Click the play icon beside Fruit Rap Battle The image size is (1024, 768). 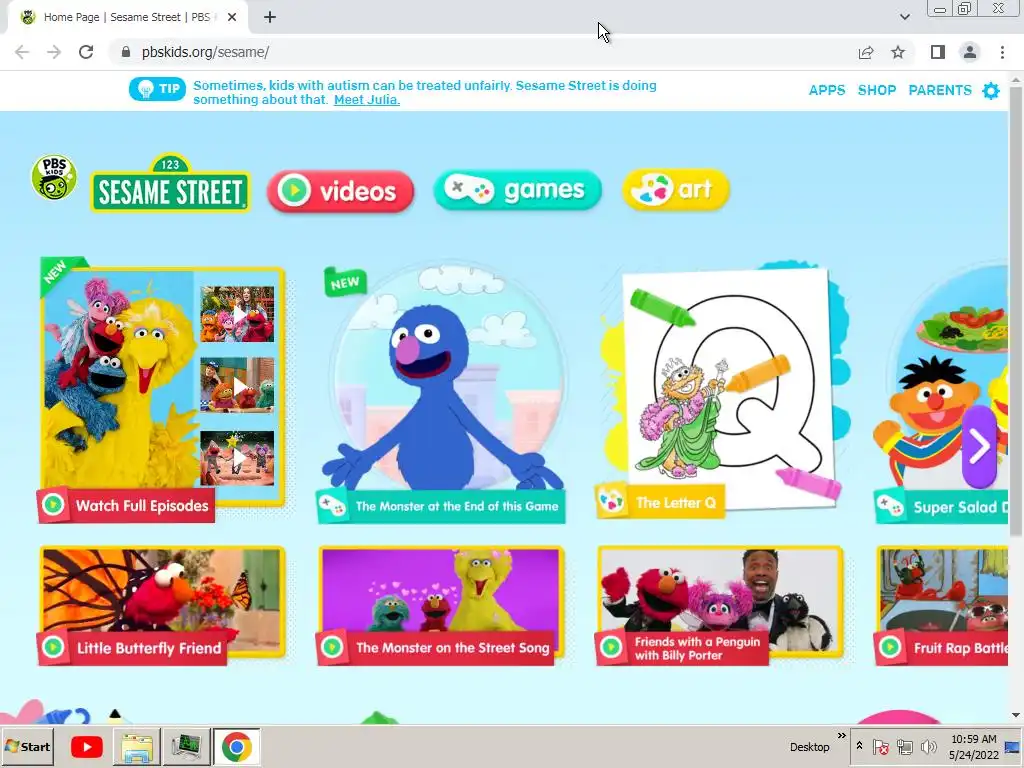point(890,648)
